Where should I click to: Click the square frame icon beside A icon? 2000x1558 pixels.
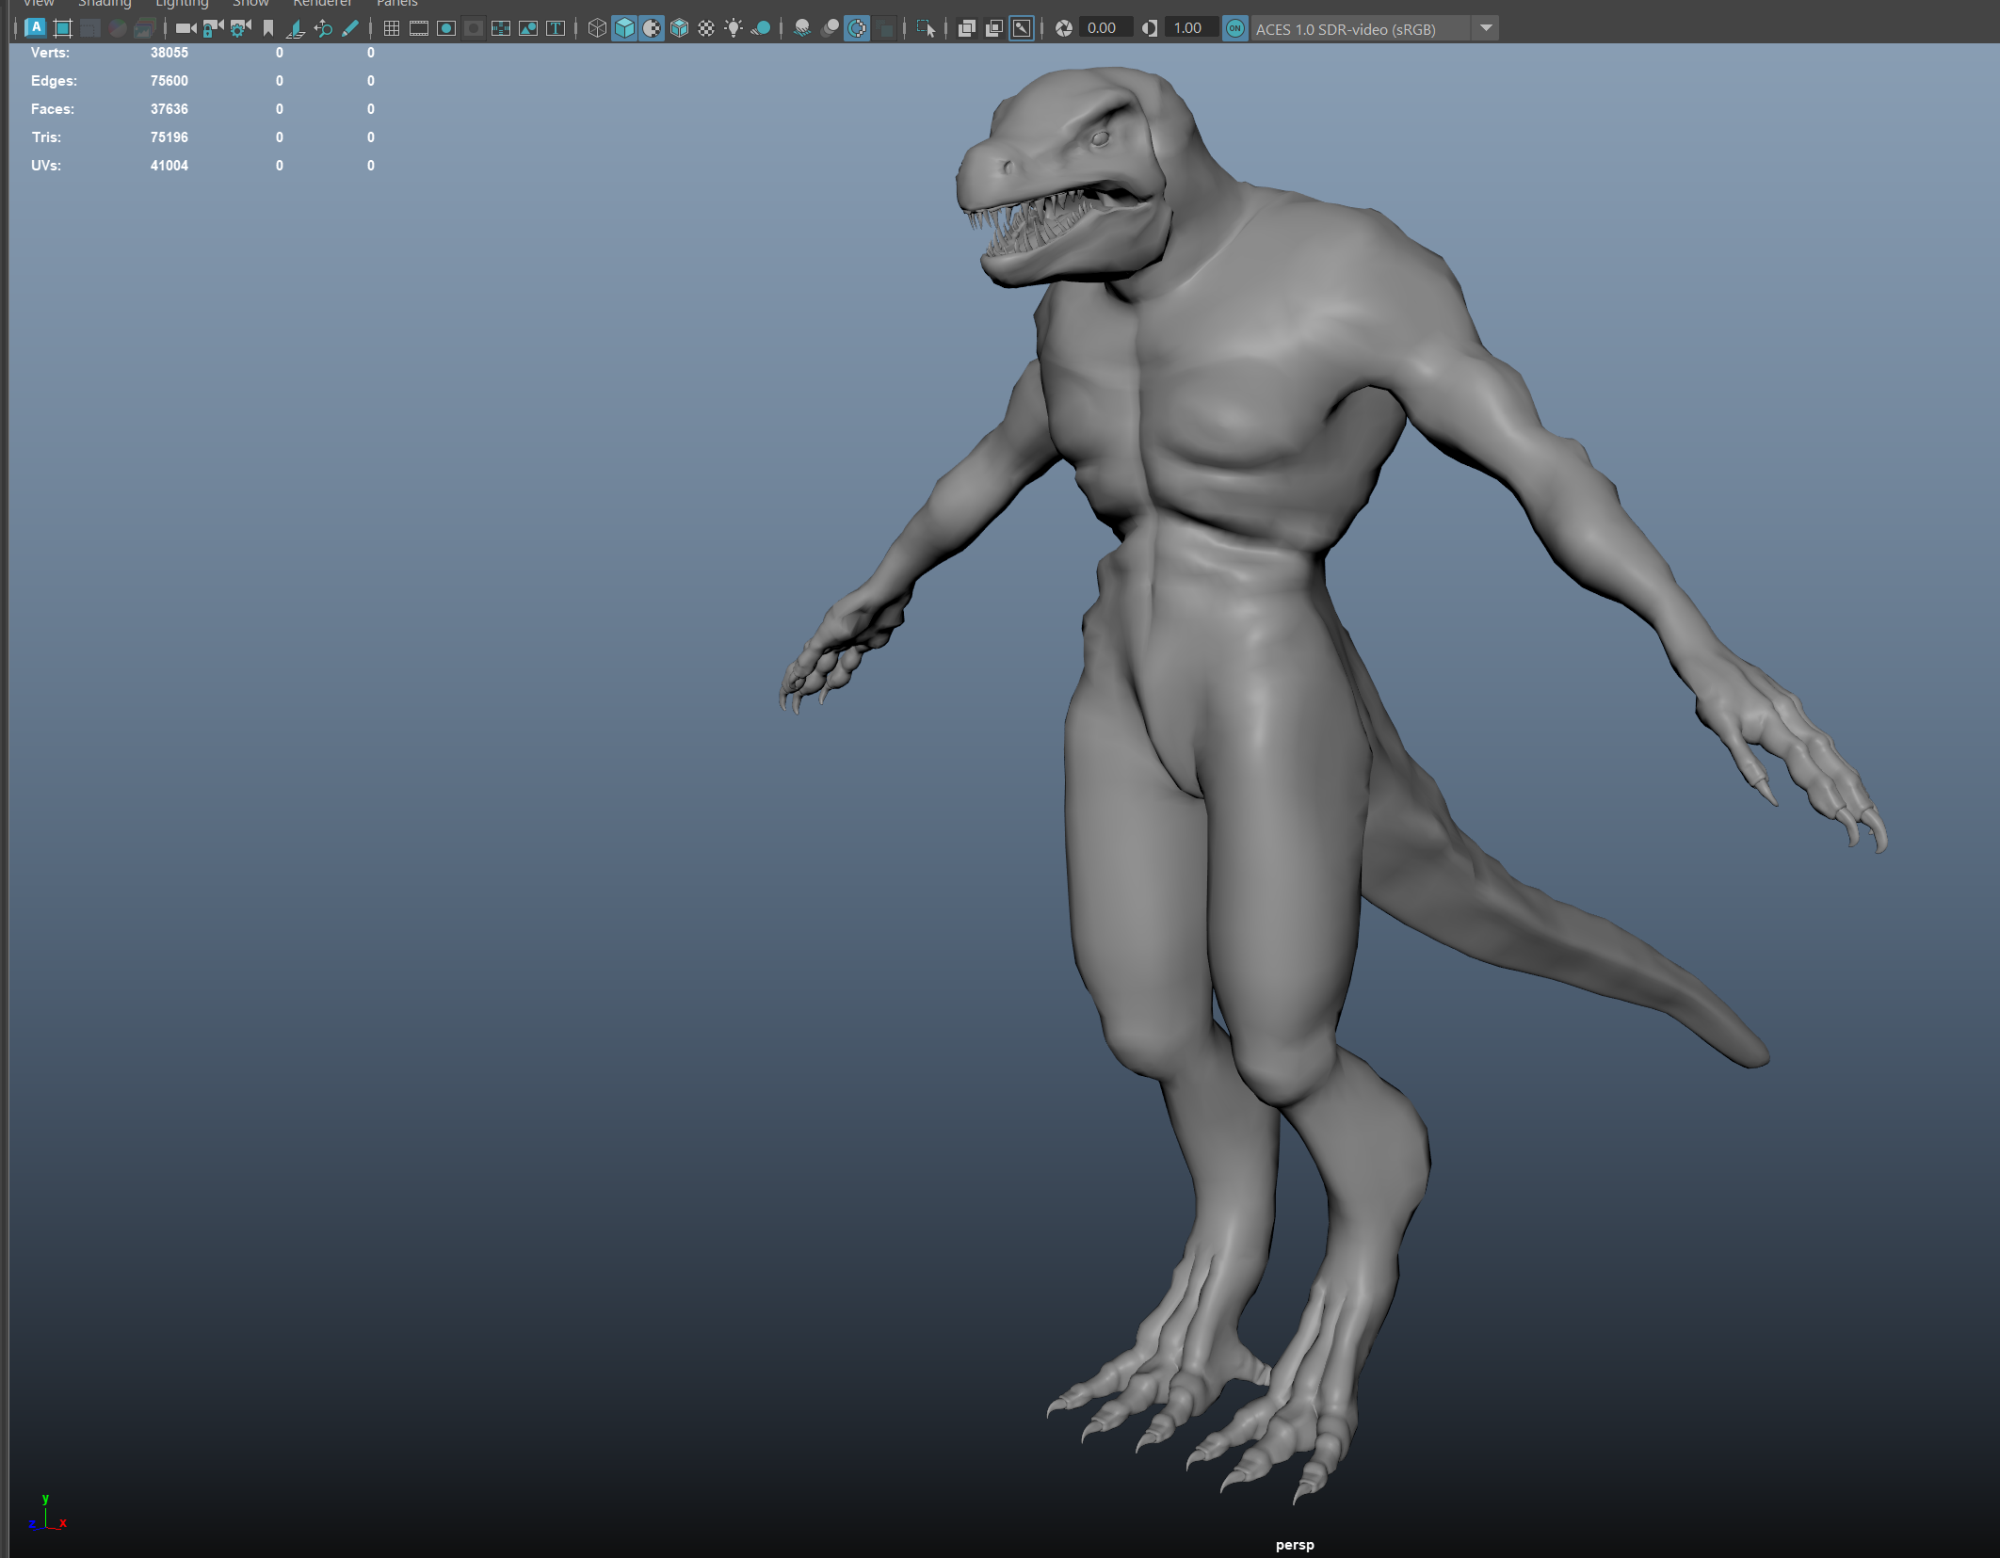point(63,28)
